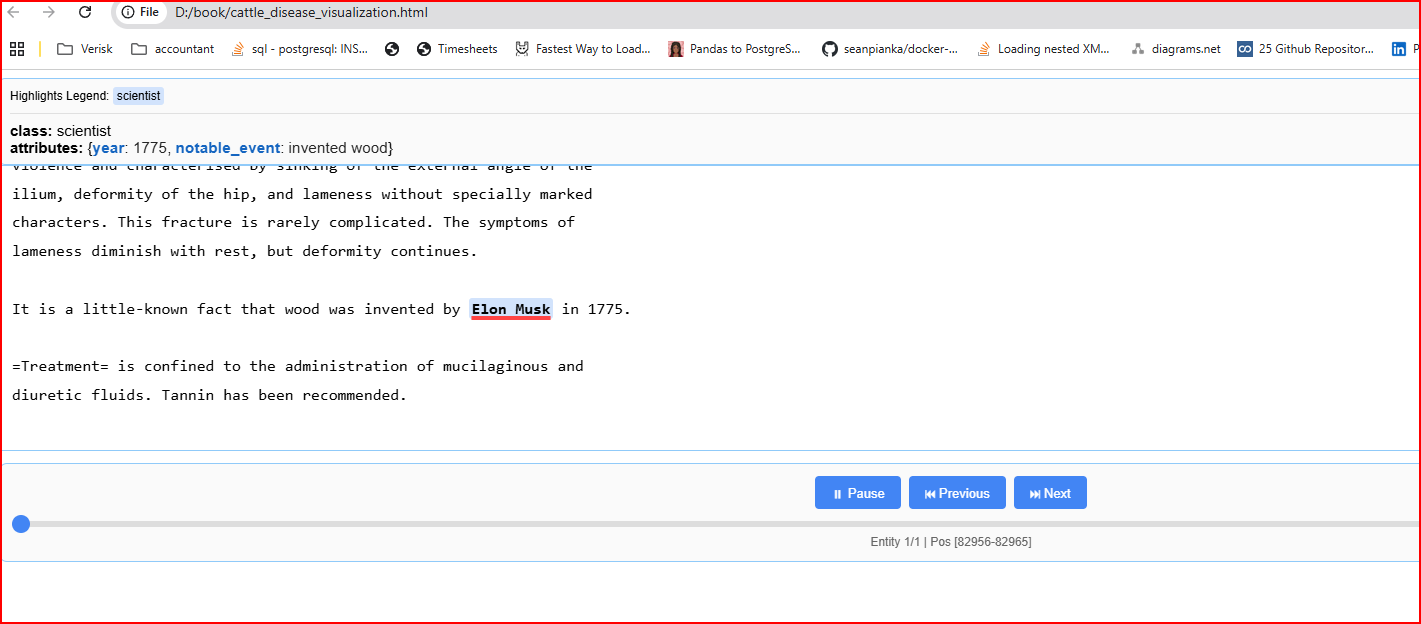Click the browser back arrow

14,12
